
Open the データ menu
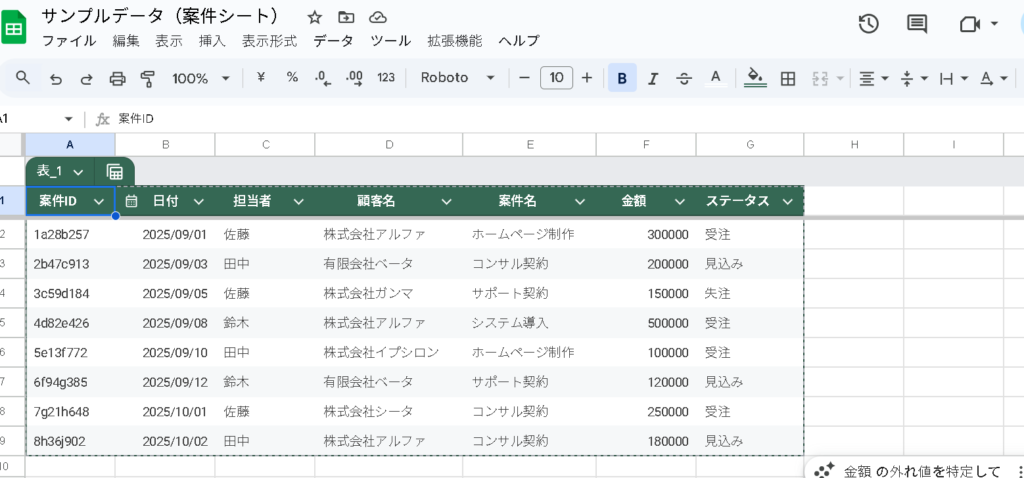(333, 41)
